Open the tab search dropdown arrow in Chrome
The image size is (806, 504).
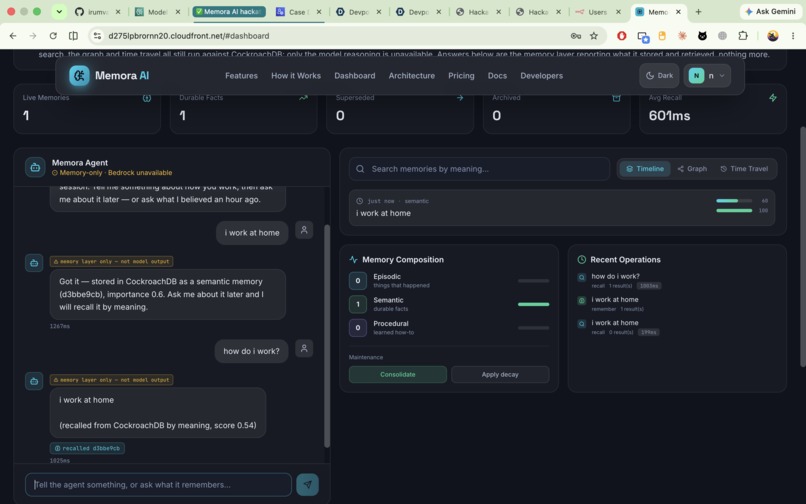point(59,11)
